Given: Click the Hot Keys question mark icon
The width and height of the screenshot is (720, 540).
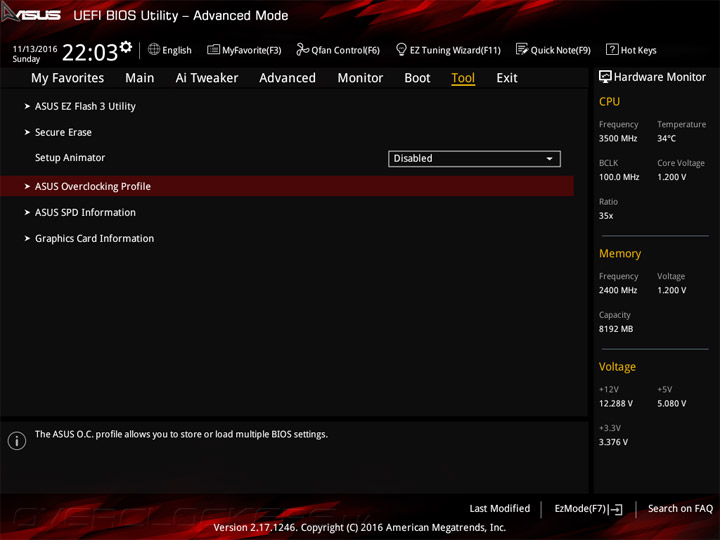Looking at the screenshot, I should coord(612,49).
